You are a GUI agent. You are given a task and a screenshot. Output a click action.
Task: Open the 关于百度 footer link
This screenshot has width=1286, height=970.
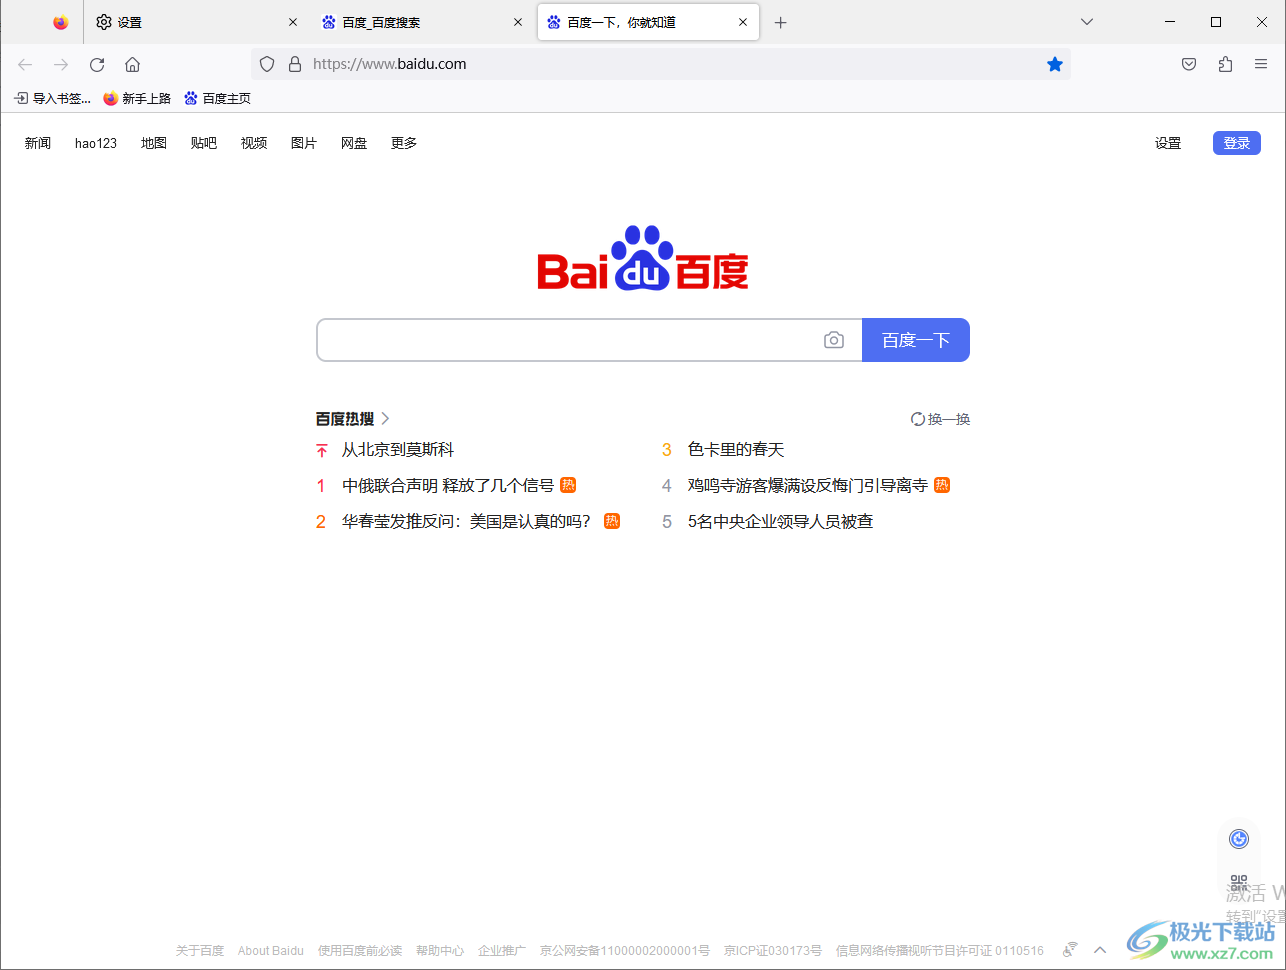pos(200,950)
